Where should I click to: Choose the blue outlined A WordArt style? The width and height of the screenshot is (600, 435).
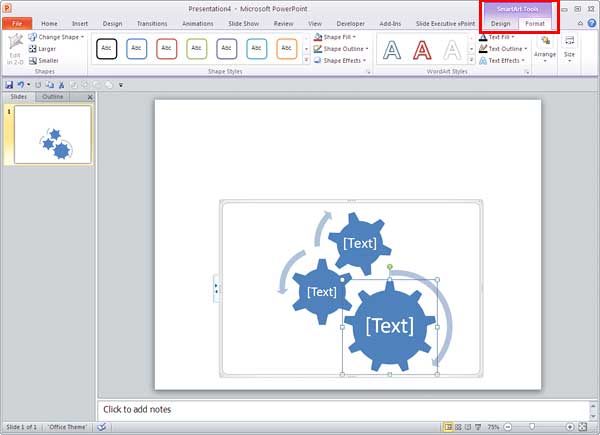[392, 50]
